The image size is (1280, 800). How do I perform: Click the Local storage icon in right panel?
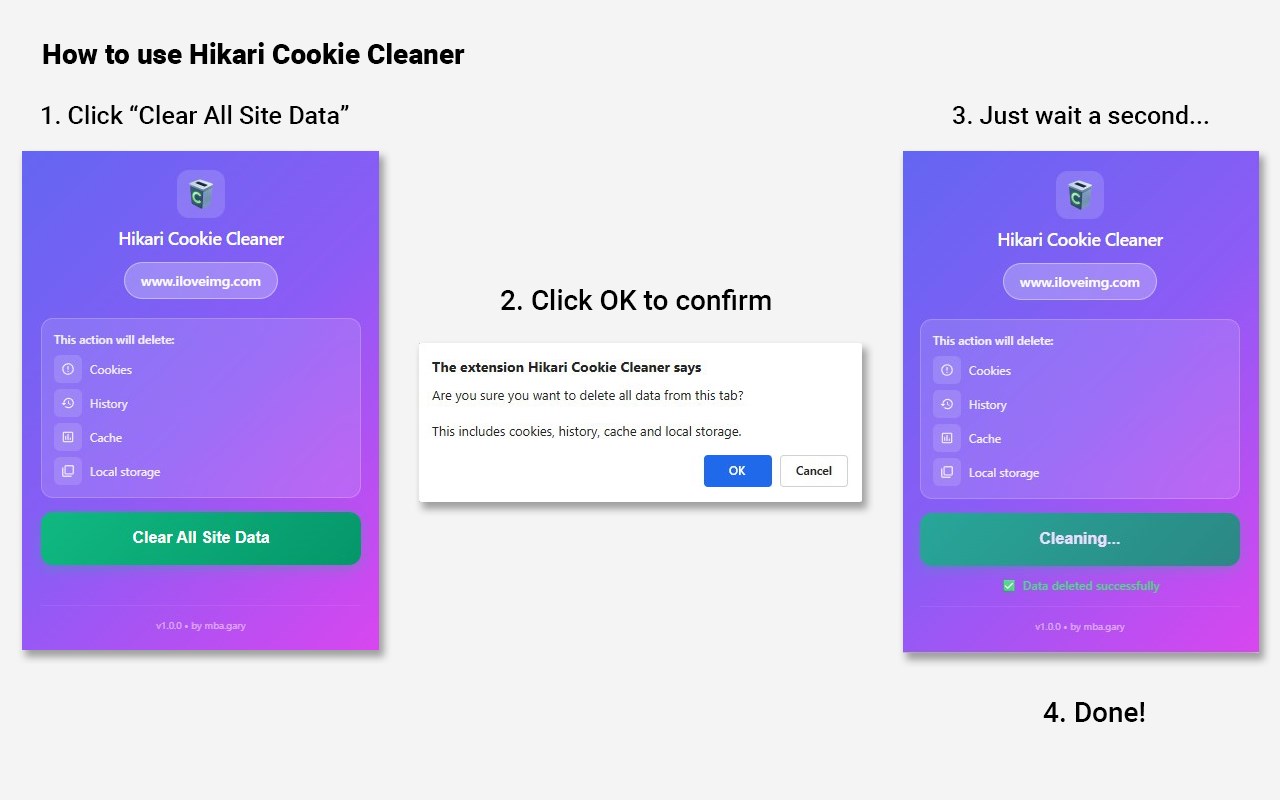[947, 473]
